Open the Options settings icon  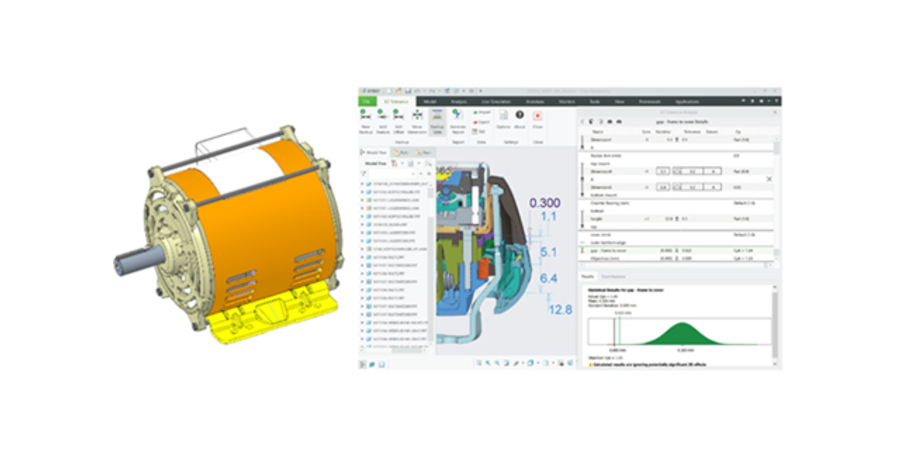[502, 118]
